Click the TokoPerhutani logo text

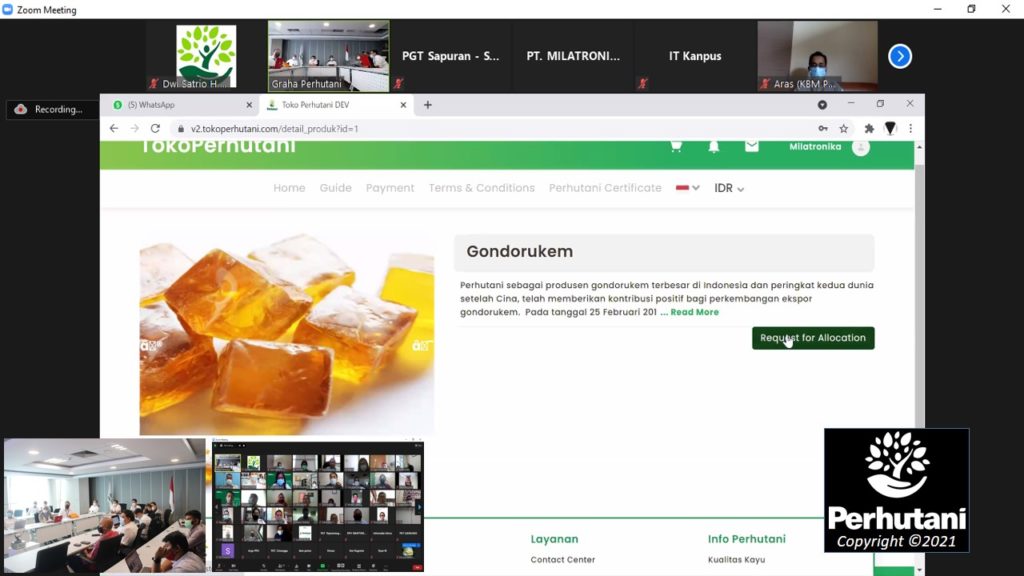pyautogui.click(x=218, y=146)
